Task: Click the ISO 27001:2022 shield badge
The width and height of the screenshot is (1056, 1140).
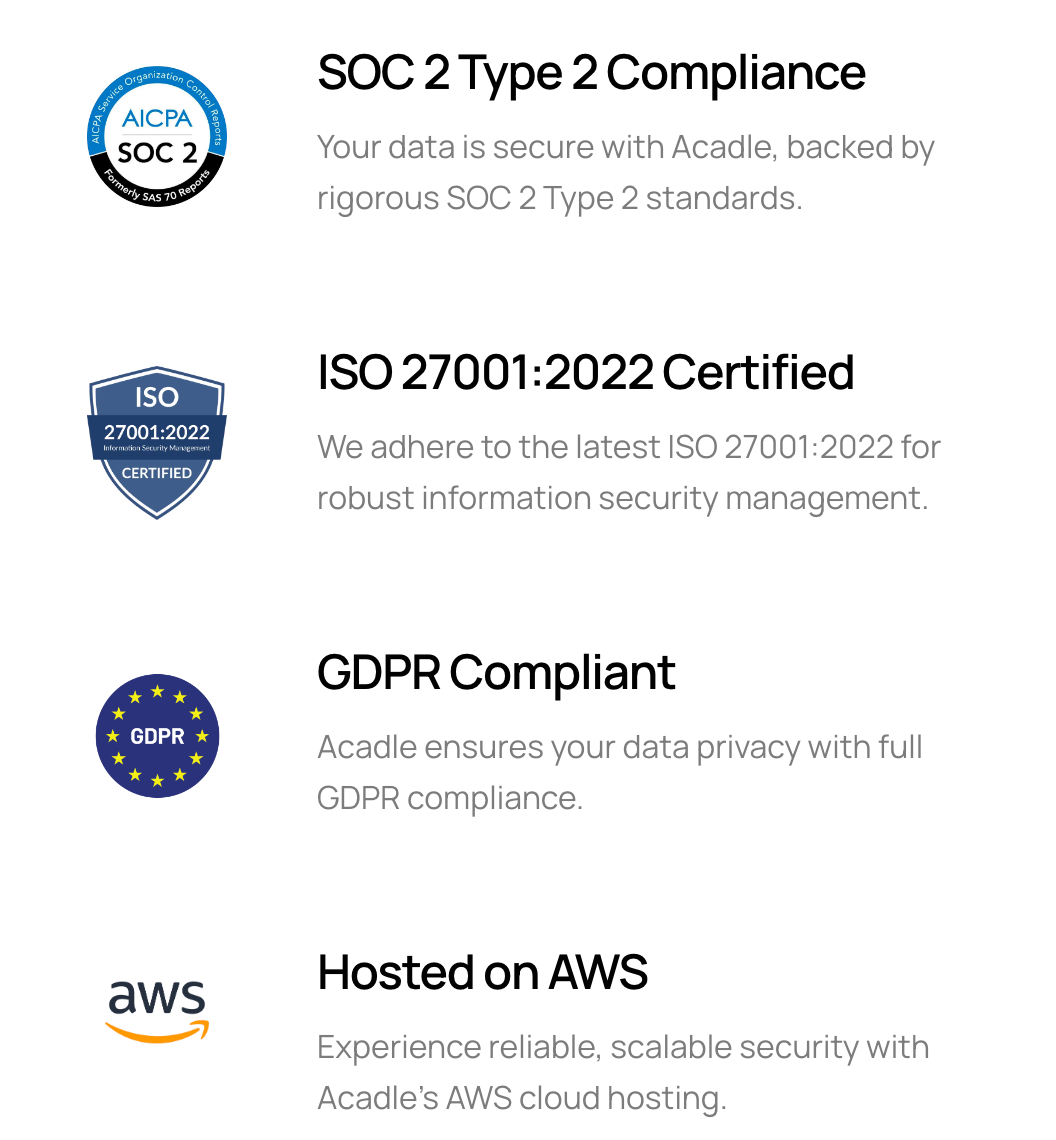Action: coord(157,441)
